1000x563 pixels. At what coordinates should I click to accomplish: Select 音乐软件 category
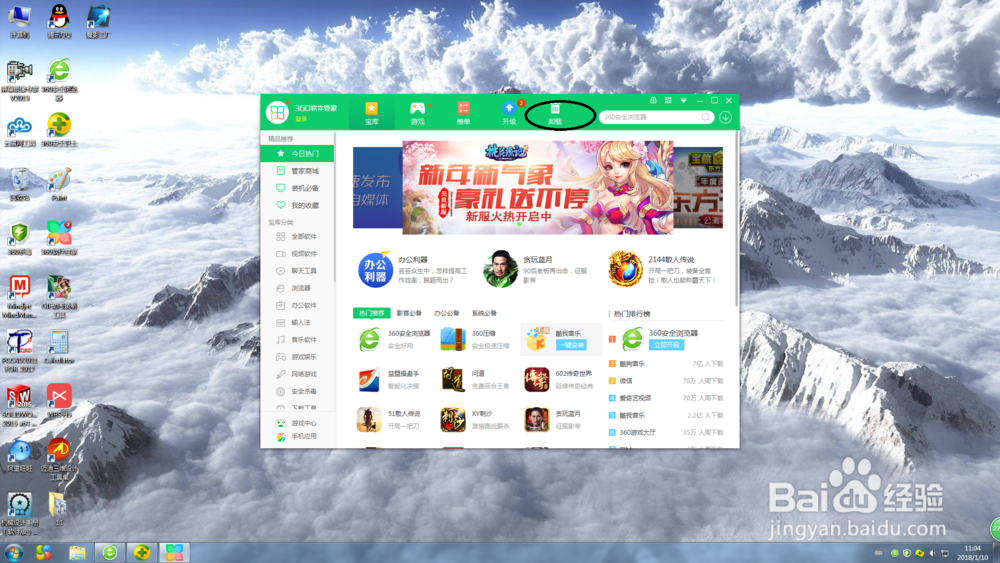[297, 340]
